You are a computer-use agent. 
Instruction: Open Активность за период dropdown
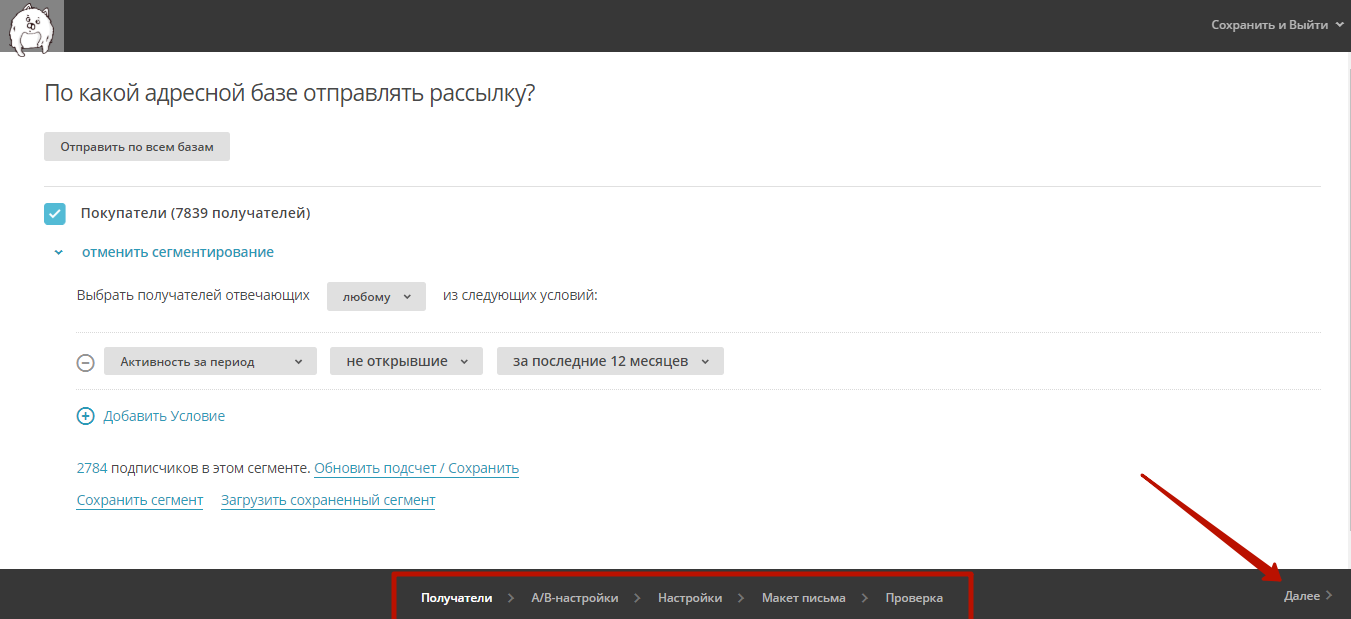210,362
